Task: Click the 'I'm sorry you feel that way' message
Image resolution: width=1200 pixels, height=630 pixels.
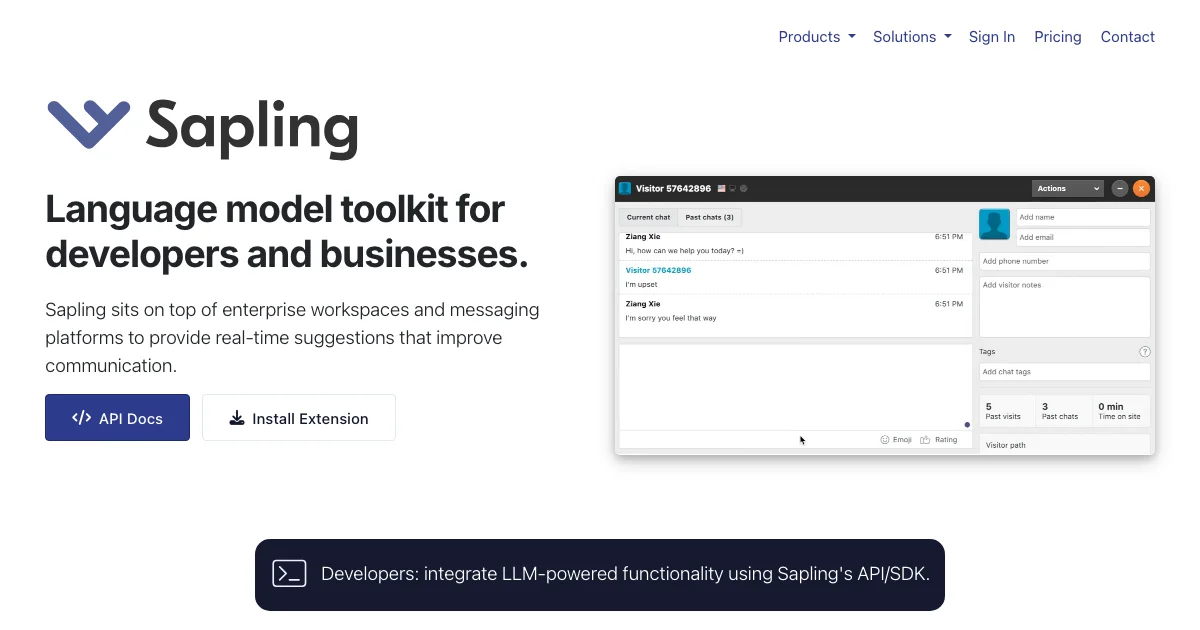Action: [671, 318]
